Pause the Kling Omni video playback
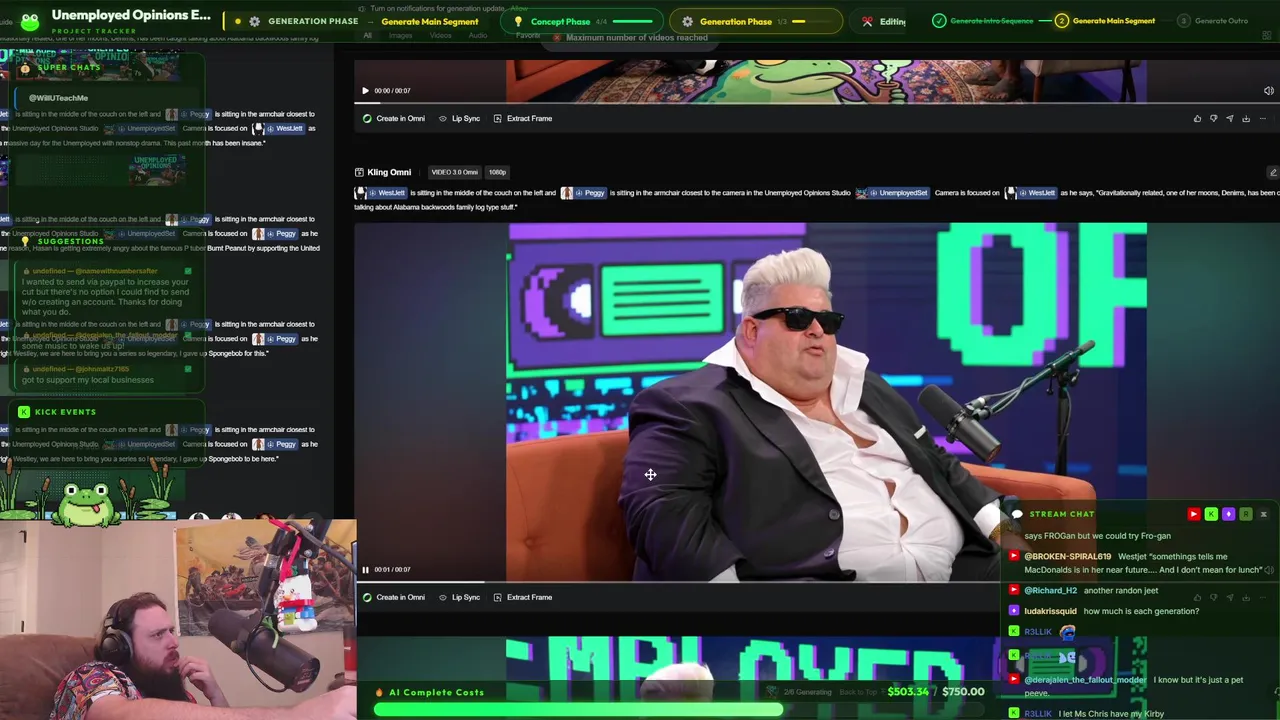Screen dimensions: 1280x720 (x=365, y=570)
